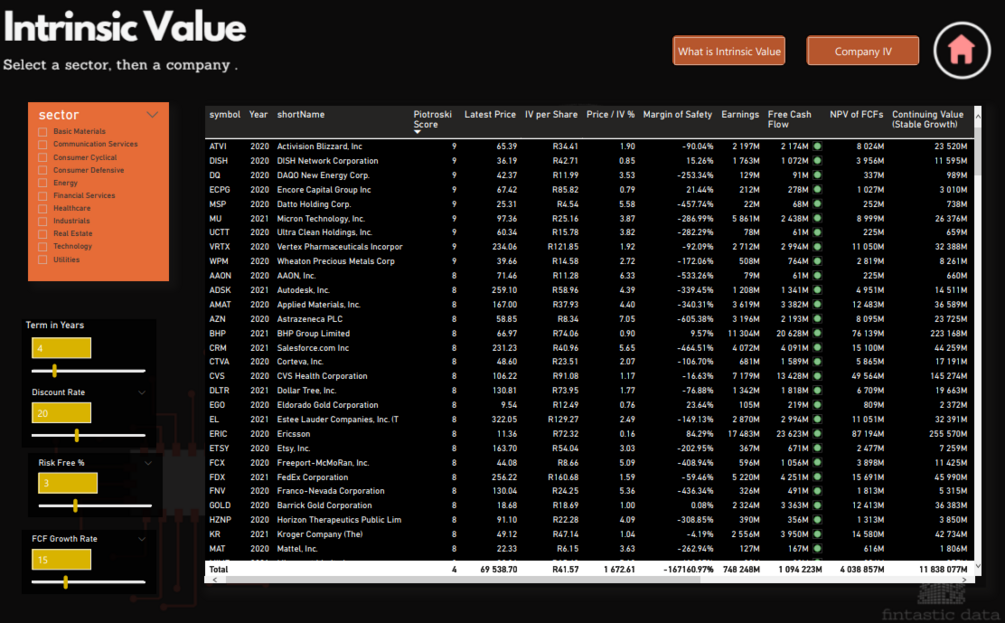
Task: Click the Risk Free % value box
Action: (68, 483)
